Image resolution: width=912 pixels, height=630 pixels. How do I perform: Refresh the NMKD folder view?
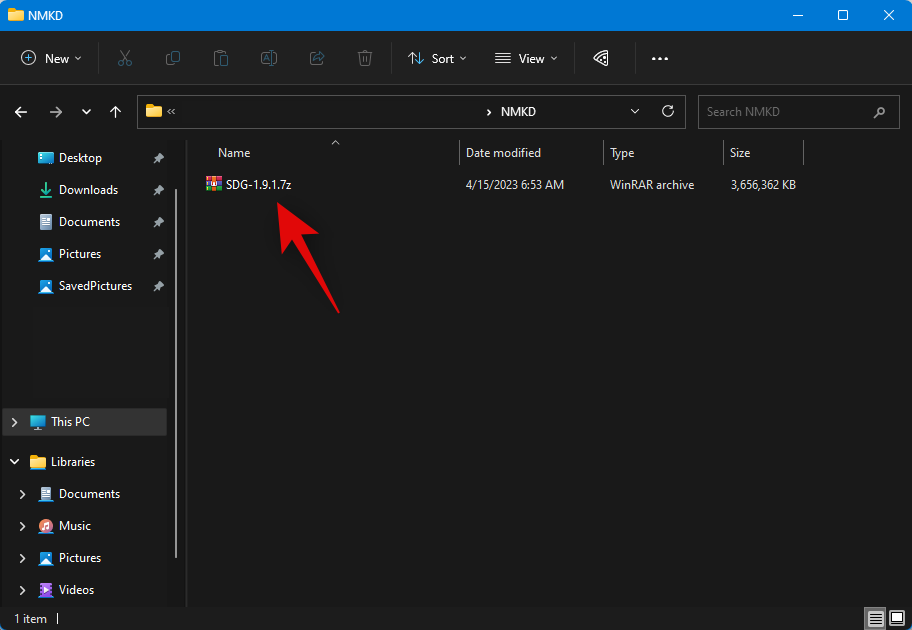[x=668, y=112]
